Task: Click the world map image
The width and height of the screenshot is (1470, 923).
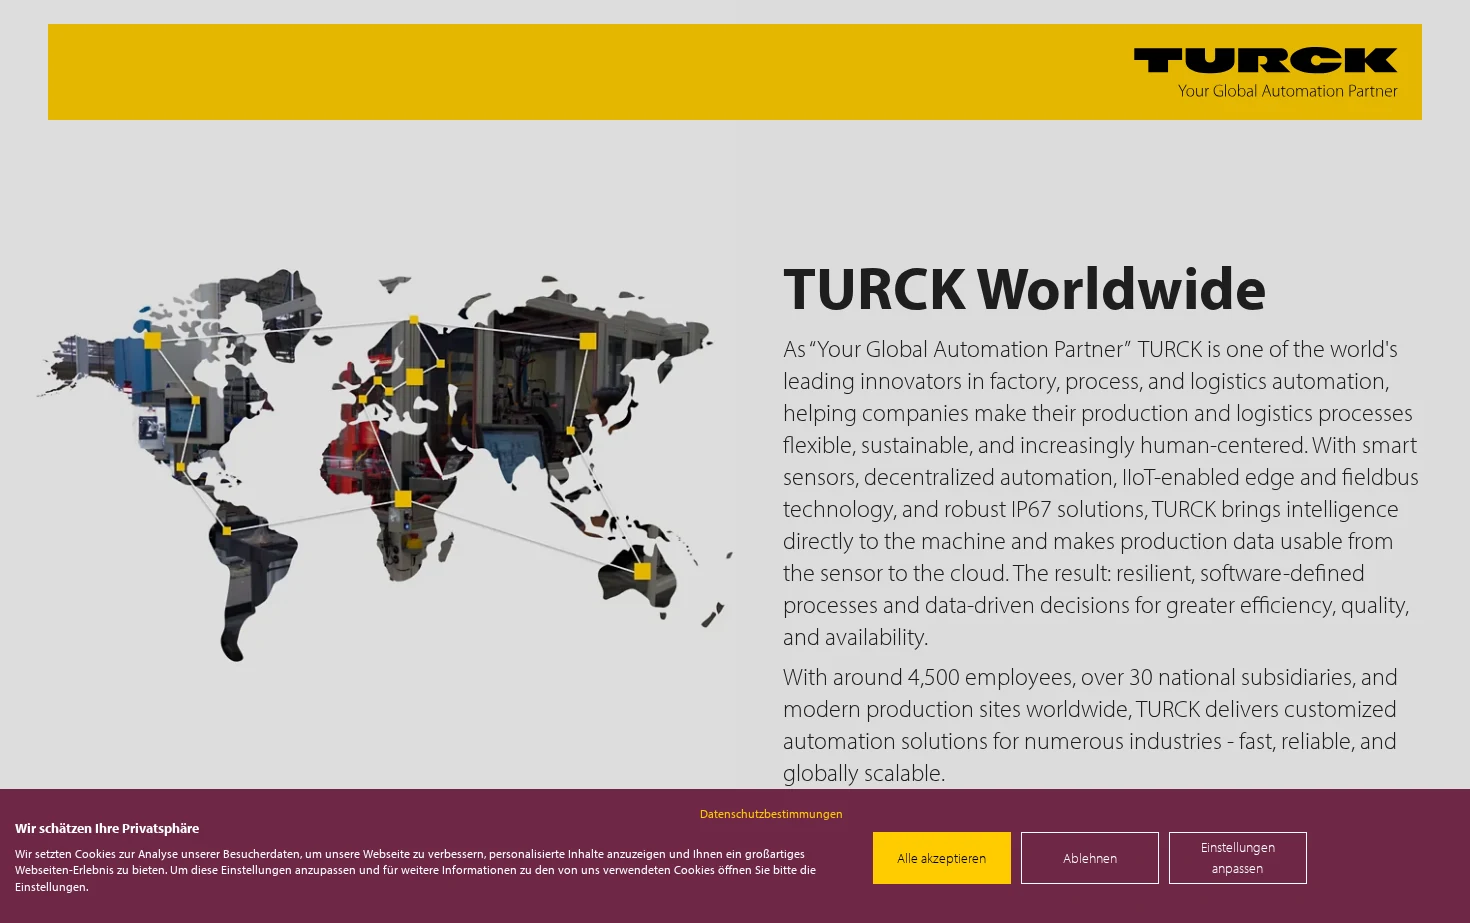Action: click(x=385, y=465)
